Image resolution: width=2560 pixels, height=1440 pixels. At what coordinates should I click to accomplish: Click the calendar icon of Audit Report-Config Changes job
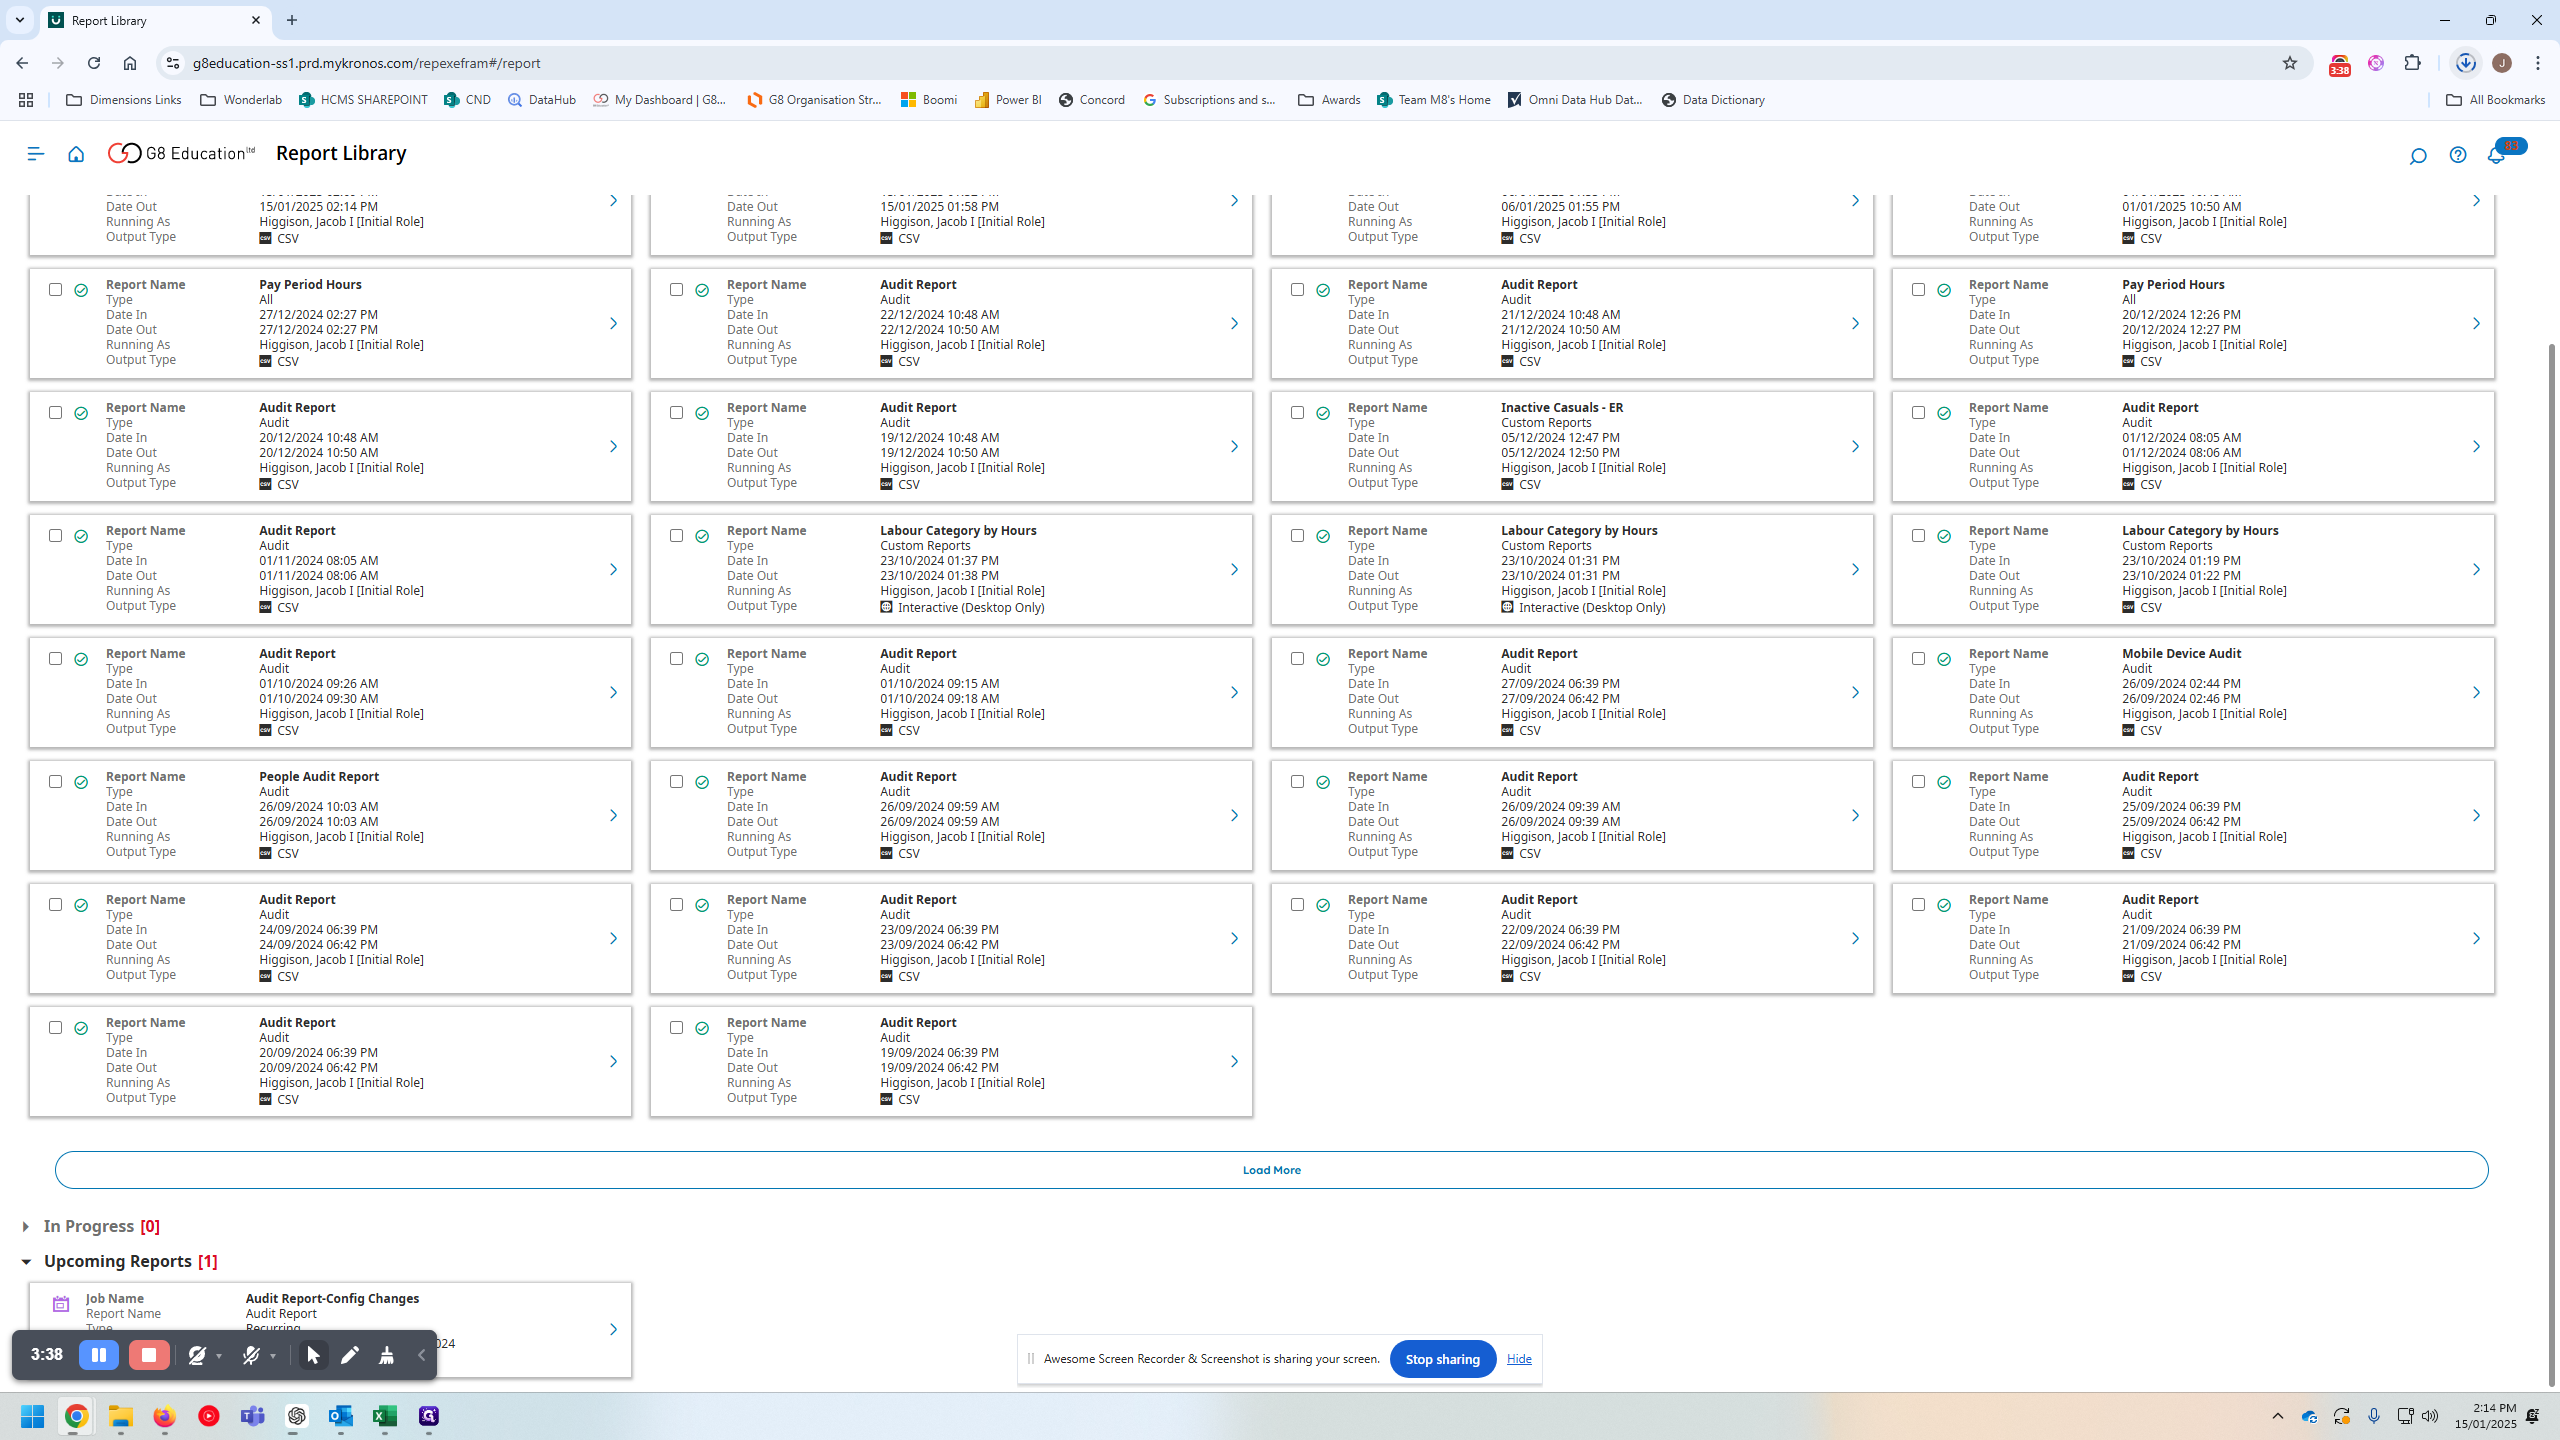click(x=61, y=1304)
